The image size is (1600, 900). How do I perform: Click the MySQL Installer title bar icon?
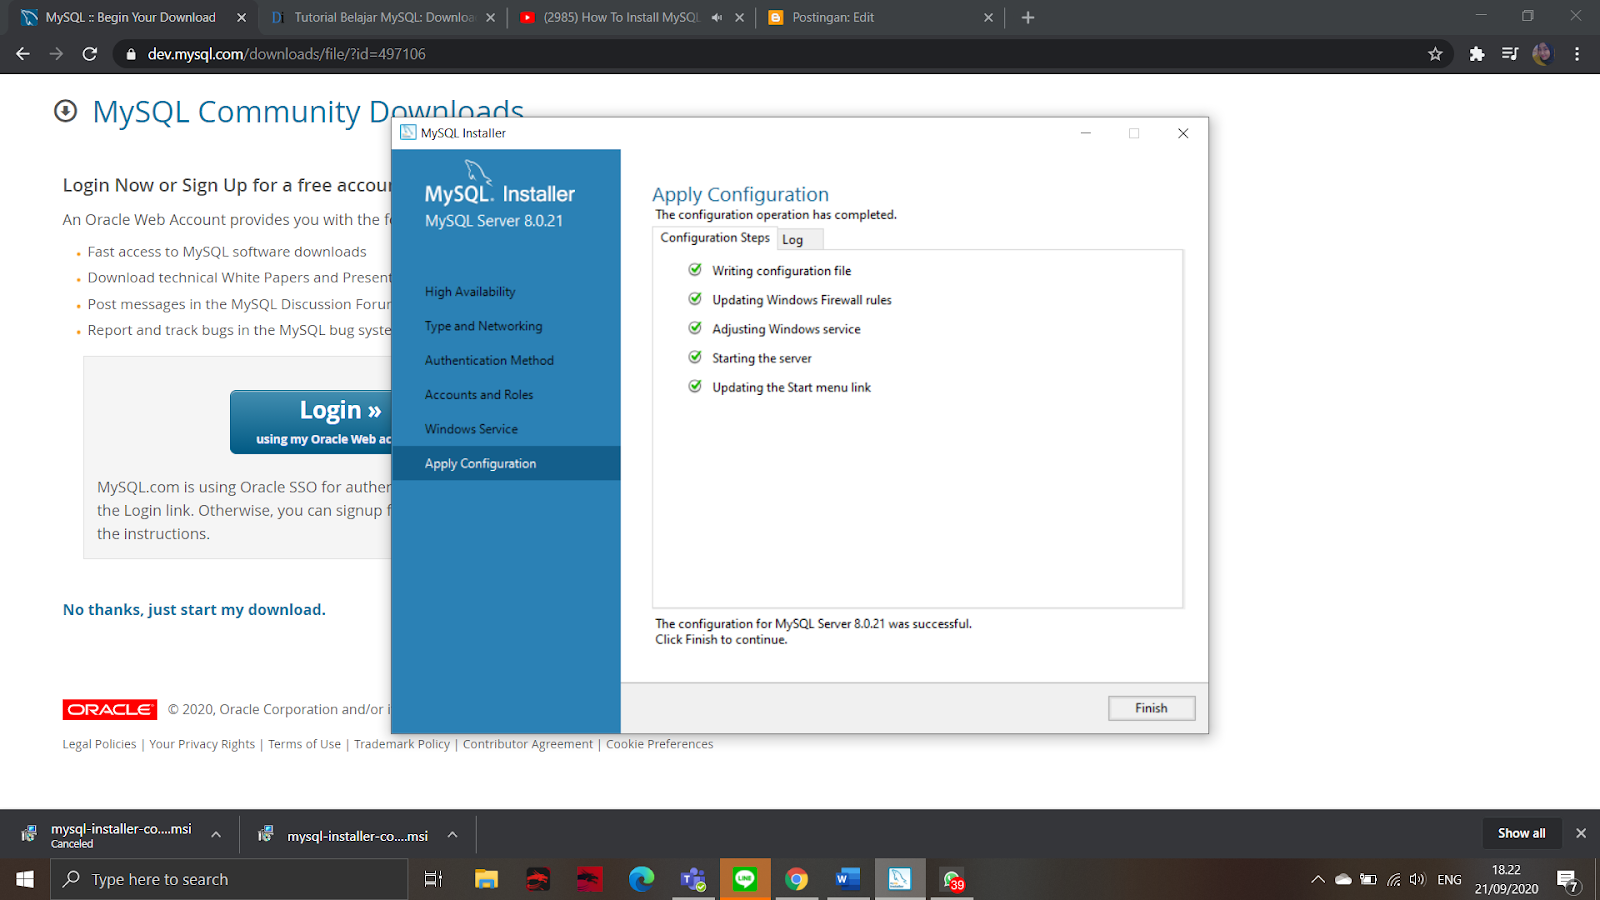(408, 132)
